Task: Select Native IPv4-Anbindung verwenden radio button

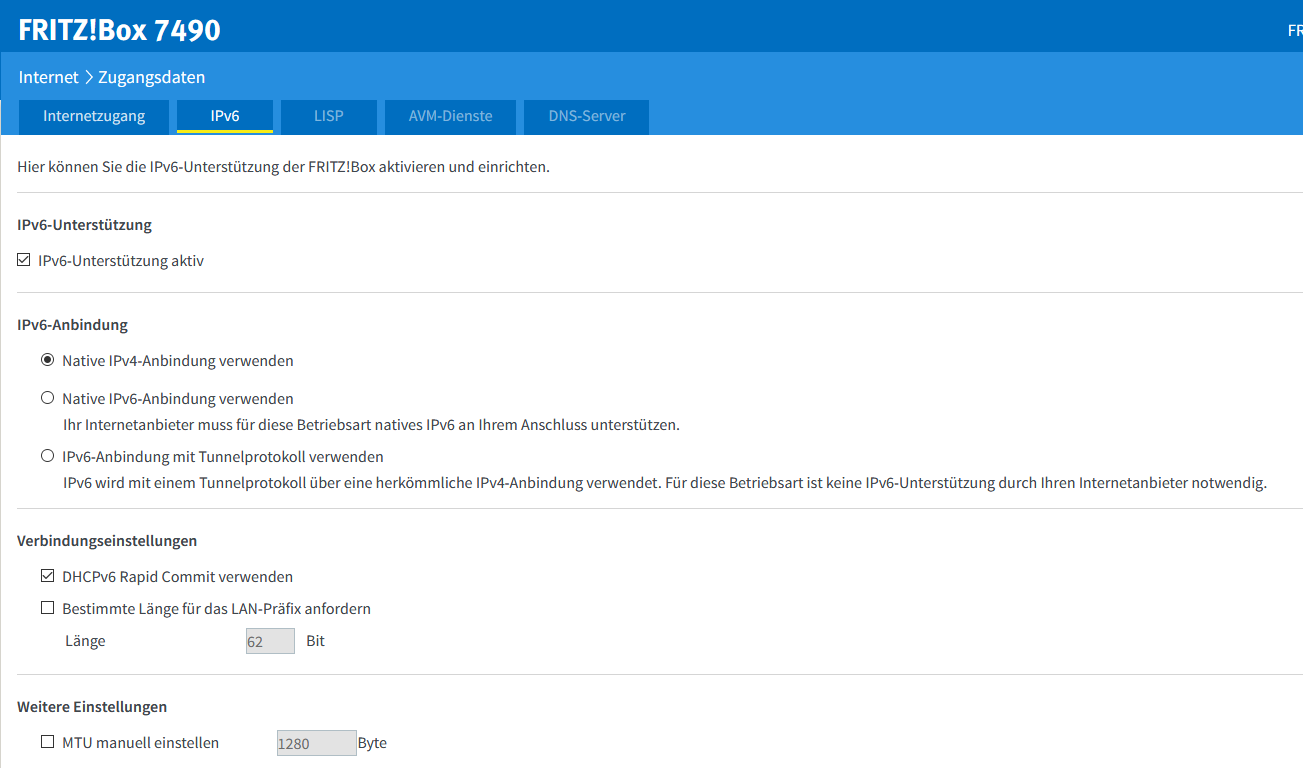Action: [47, 360]
